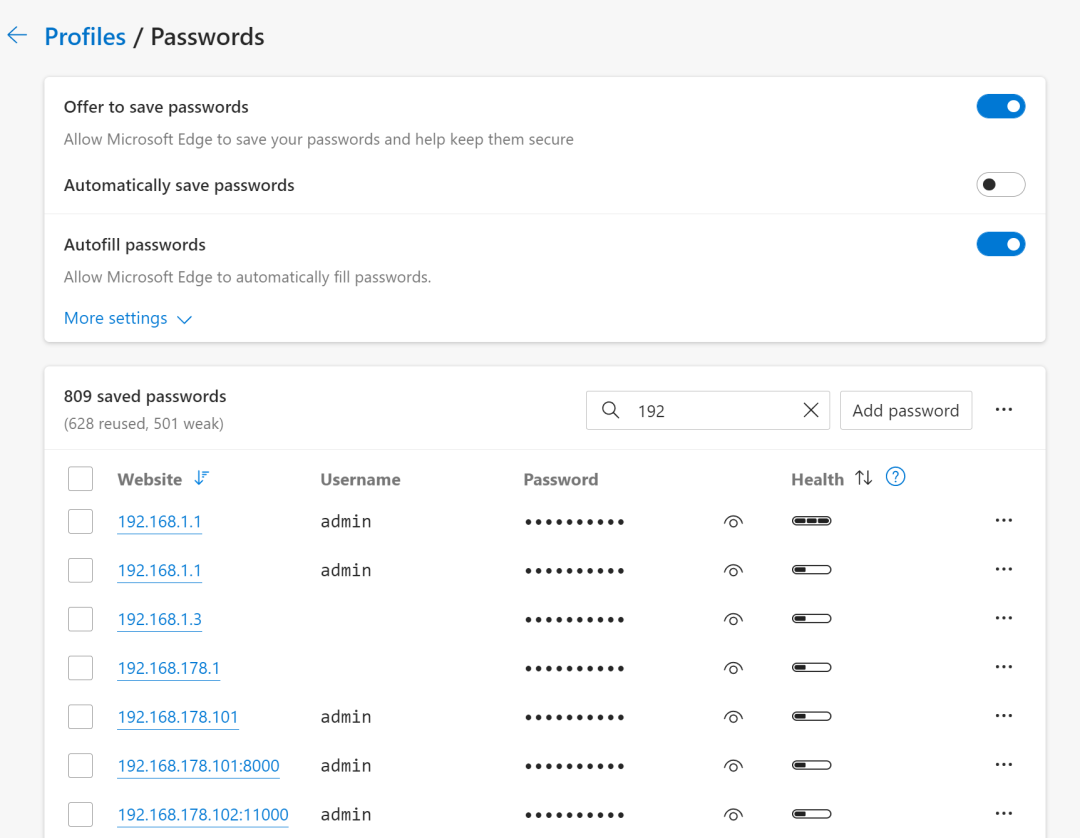Expand More settings

[x=127, y=318]
